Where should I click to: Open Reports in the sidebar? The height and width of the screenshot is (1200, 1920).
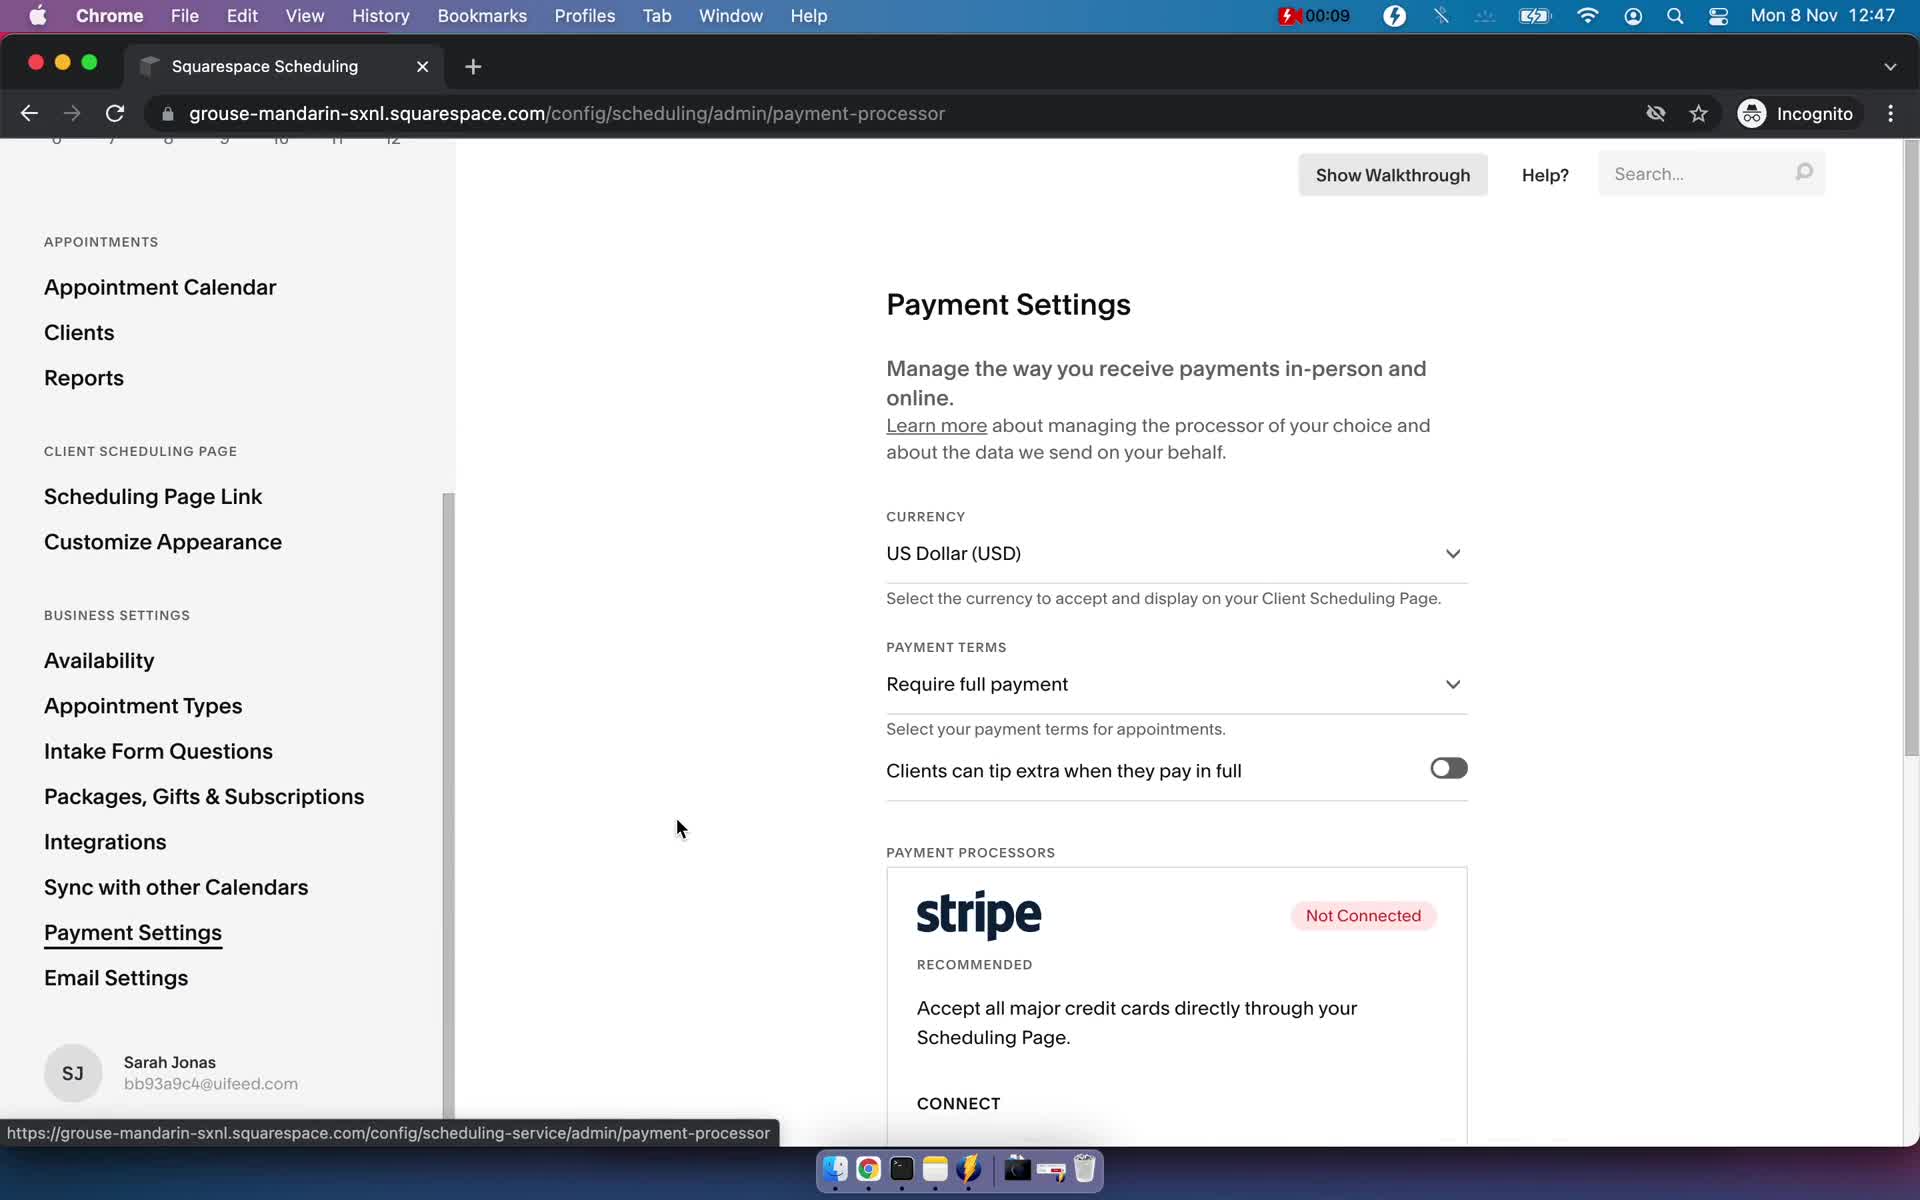tap(84, 378)
